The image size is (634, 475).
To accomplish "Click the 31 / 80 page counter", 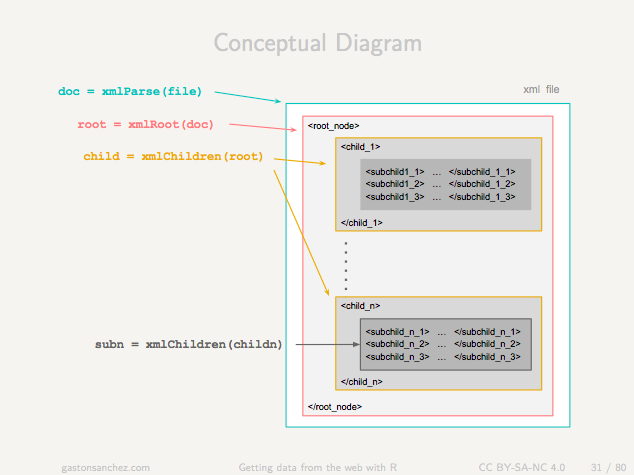I will [x=608, y=467].
